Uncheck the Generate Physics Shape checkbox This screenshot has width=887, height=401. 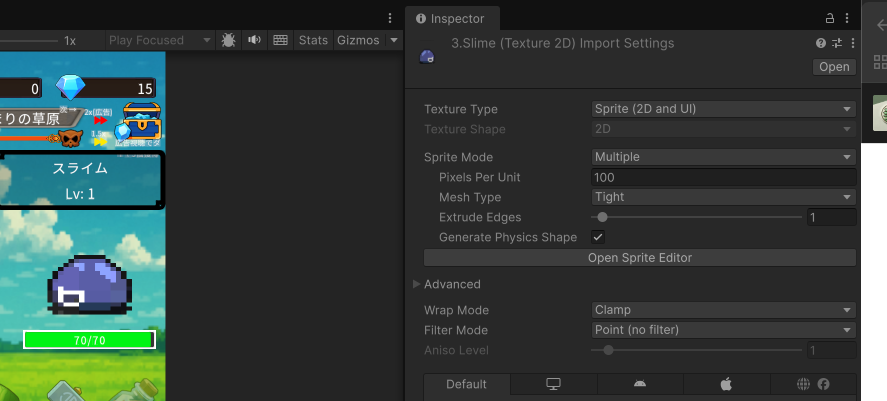(598, 237)
